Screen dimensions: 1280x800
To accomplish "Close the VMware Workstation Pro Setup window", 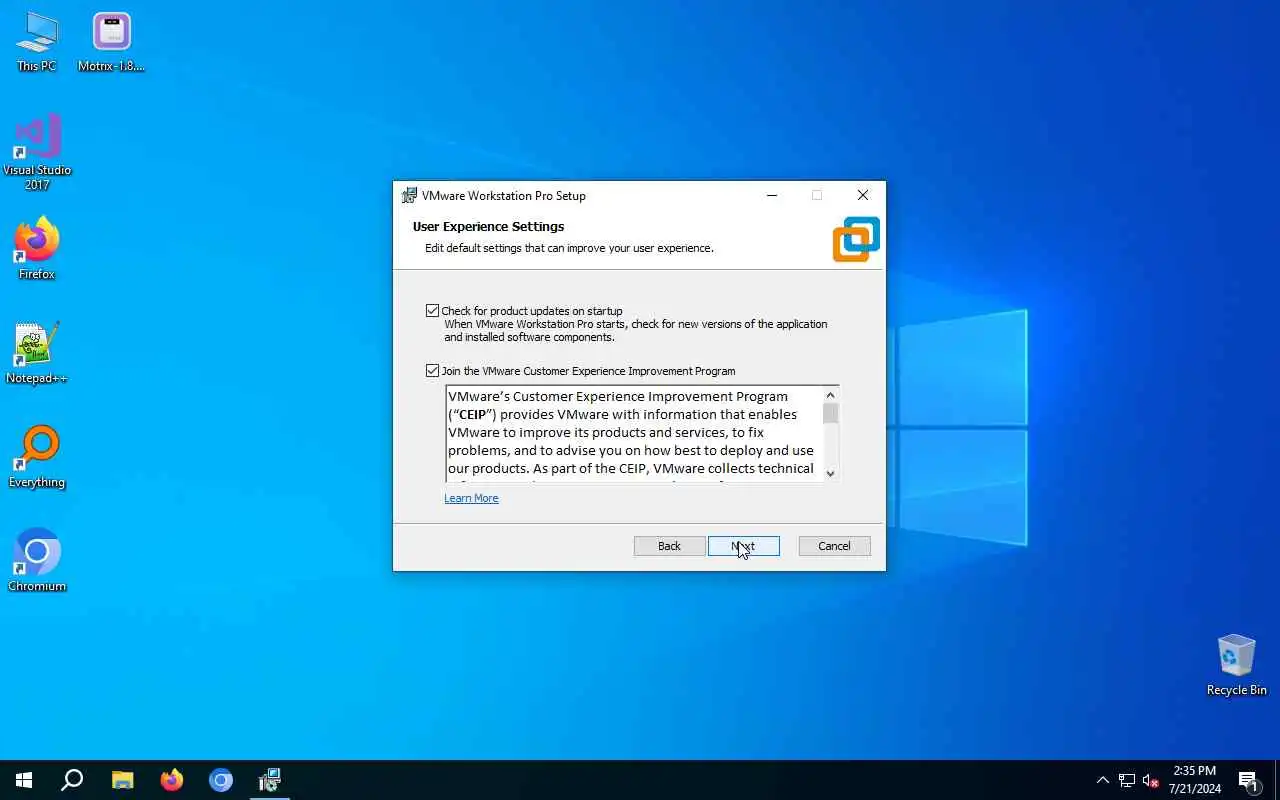I will [x=863, y=195].
